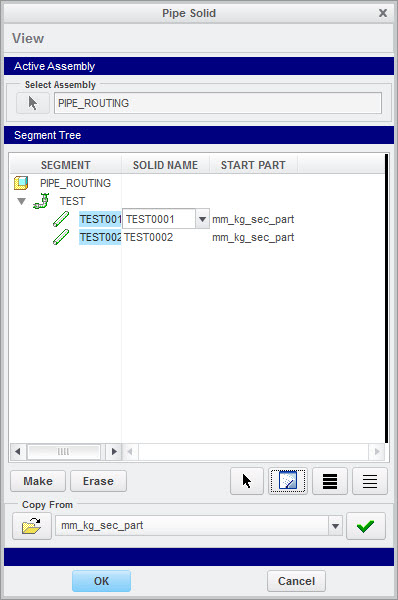Click left arrow of the wide scrollbar

[x=130, y=452]
